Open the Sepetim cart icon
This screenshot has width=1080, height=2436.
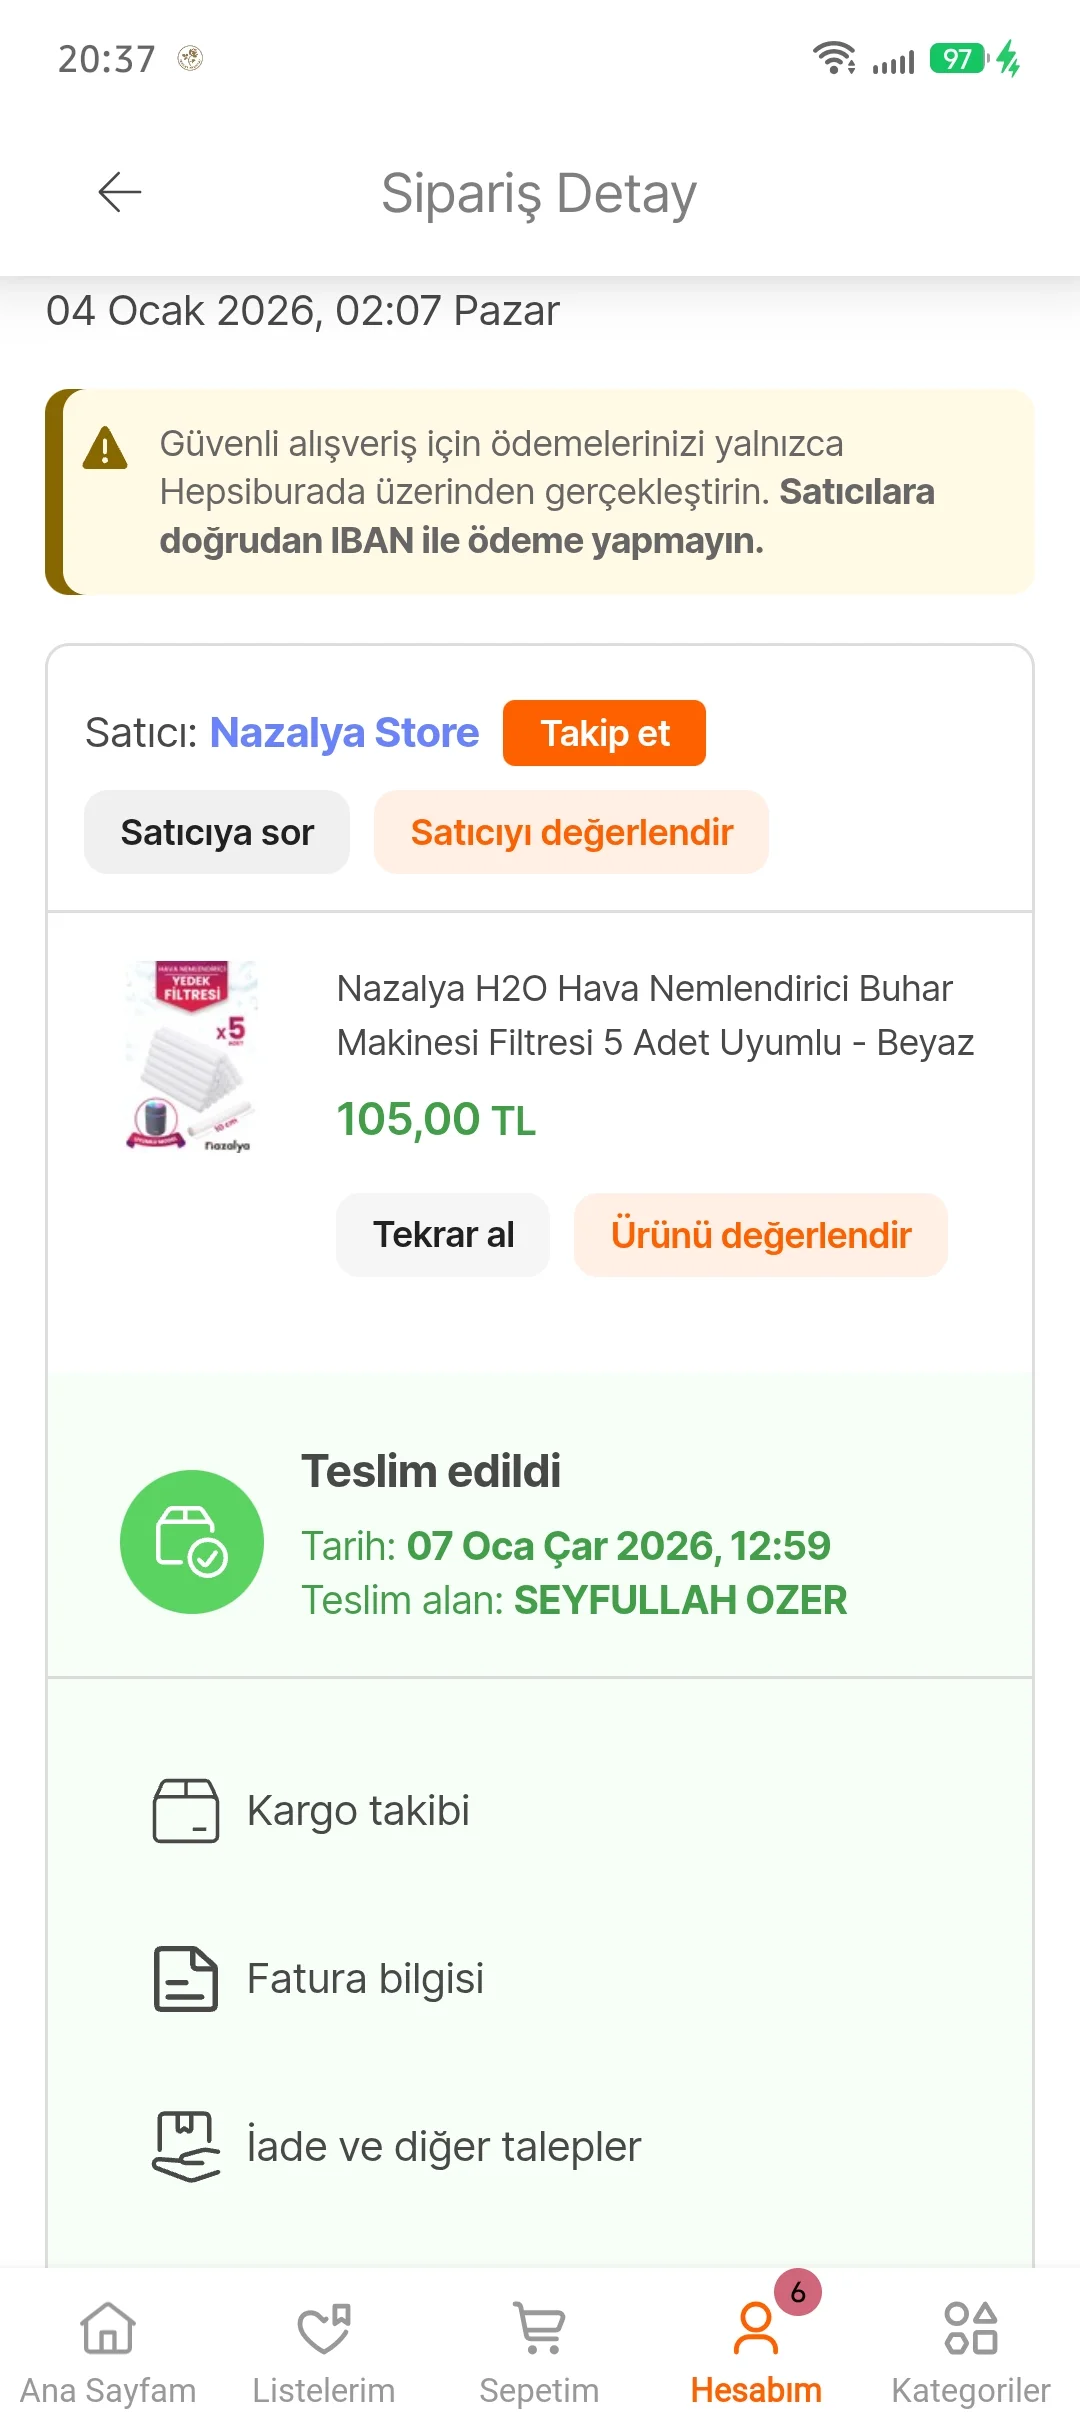[539, 2328]
